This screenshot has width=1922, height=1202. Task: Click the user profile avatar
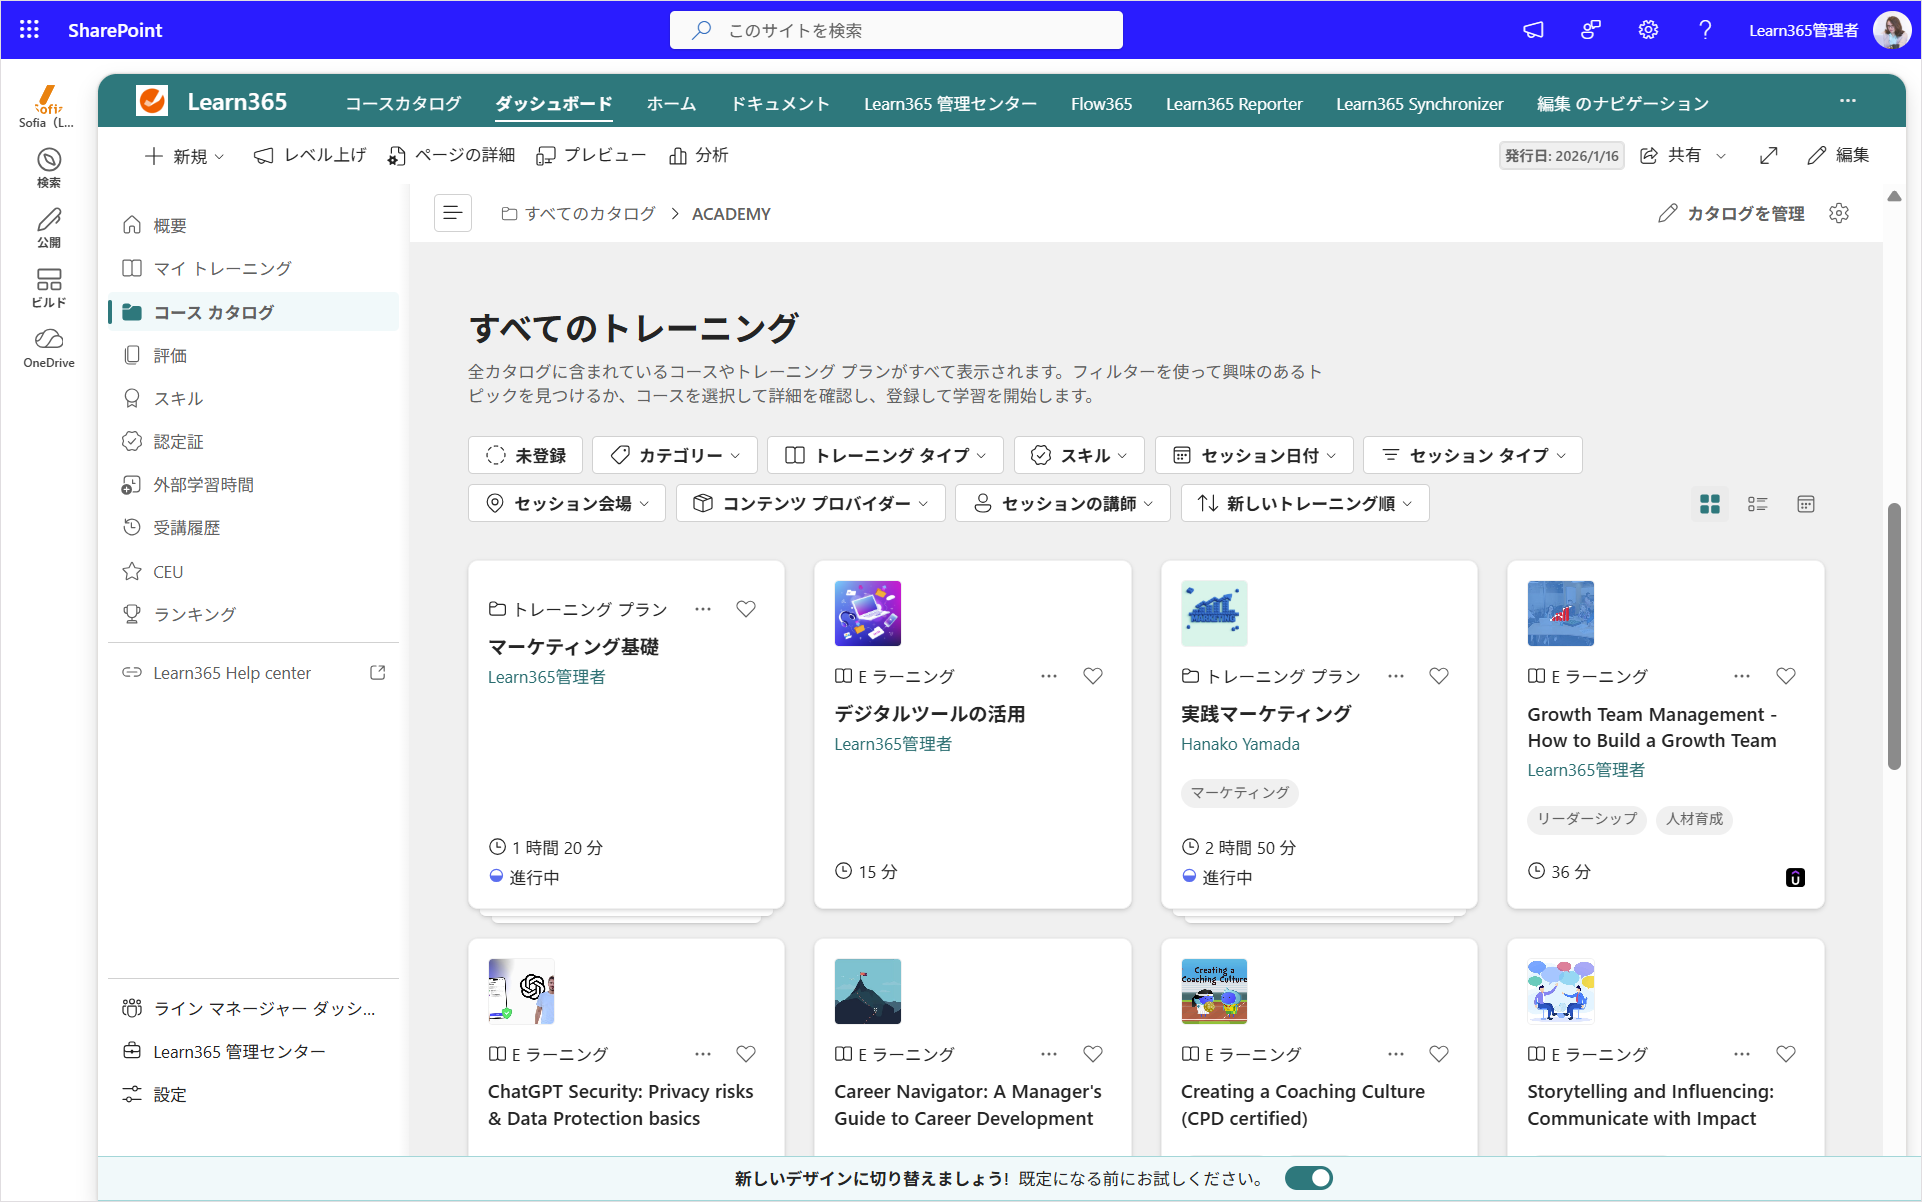coord(1891,30)
